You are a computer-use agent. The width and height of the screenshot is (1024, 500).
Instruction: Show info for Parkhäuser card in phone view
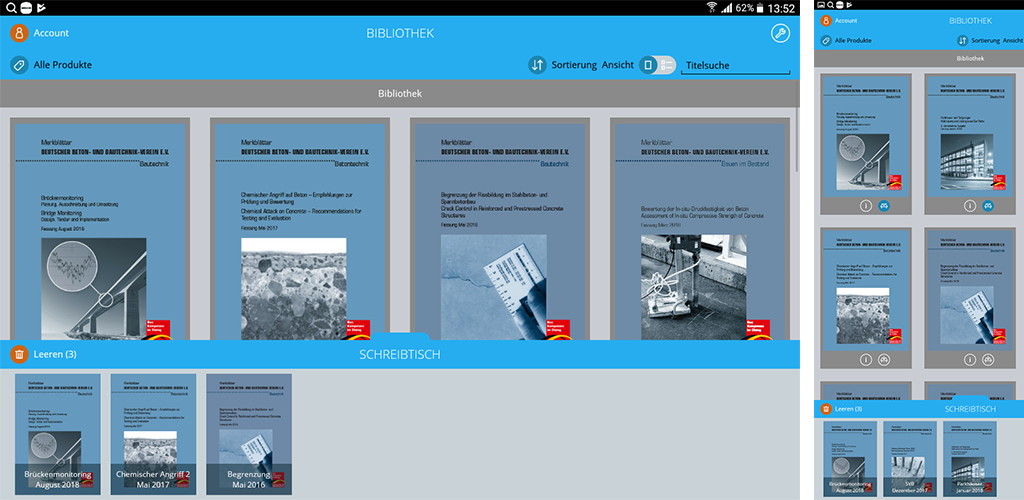coord(970,206)
